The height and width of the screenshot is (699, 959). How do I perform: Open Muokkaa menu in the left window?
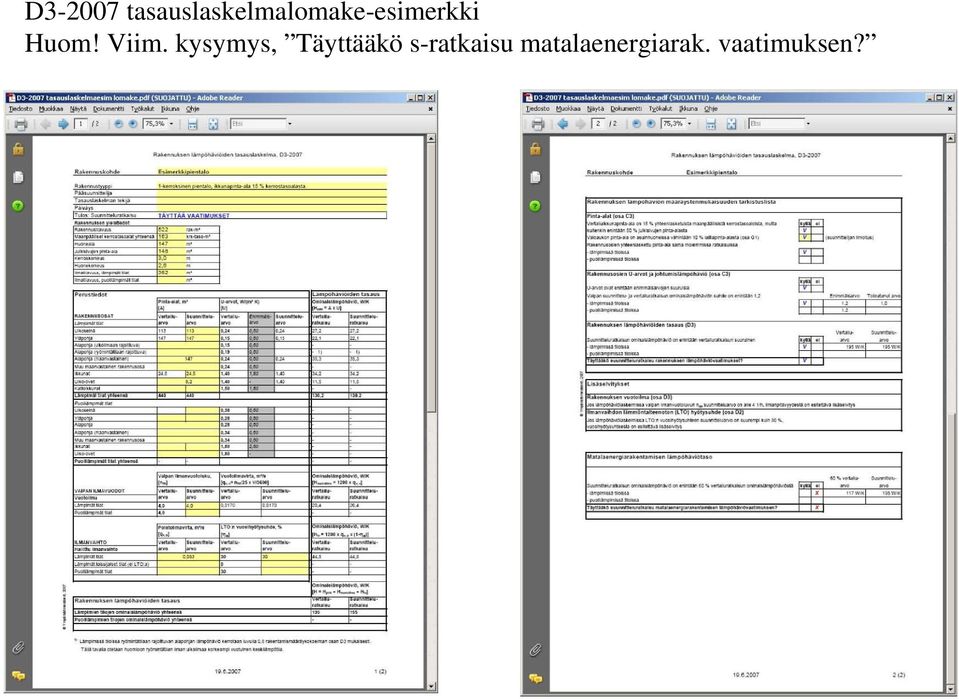coord(51,109)
